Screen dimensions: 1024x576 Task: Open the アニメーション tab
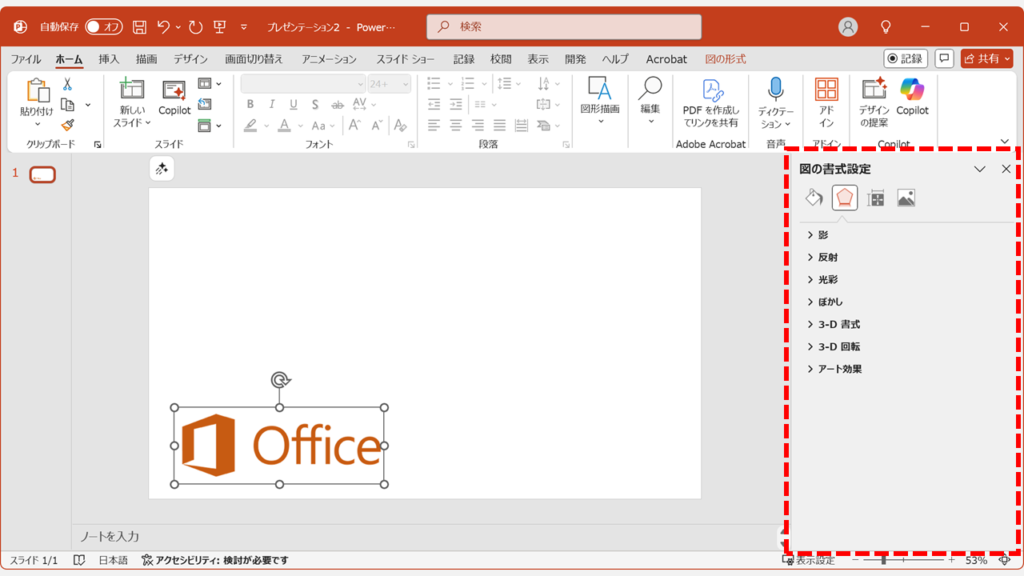(329, 59)
